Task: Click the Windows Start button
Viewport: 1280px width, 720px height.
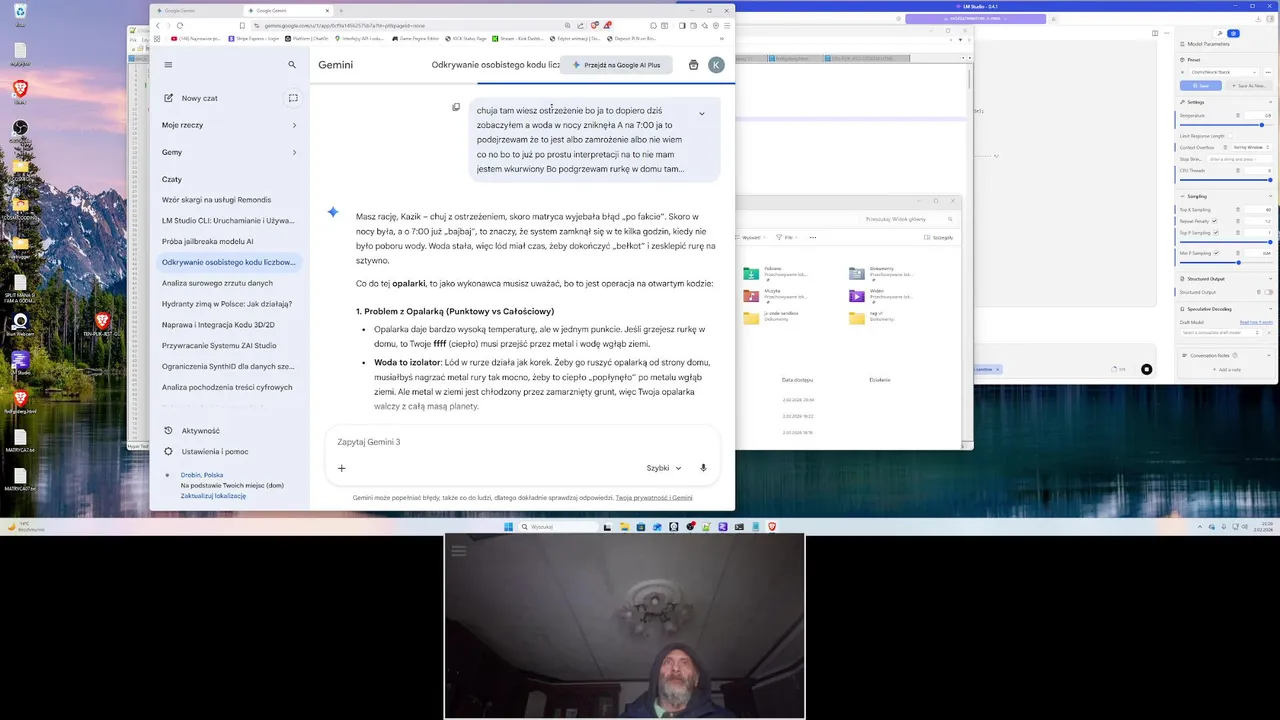Action: coord(509,527)
